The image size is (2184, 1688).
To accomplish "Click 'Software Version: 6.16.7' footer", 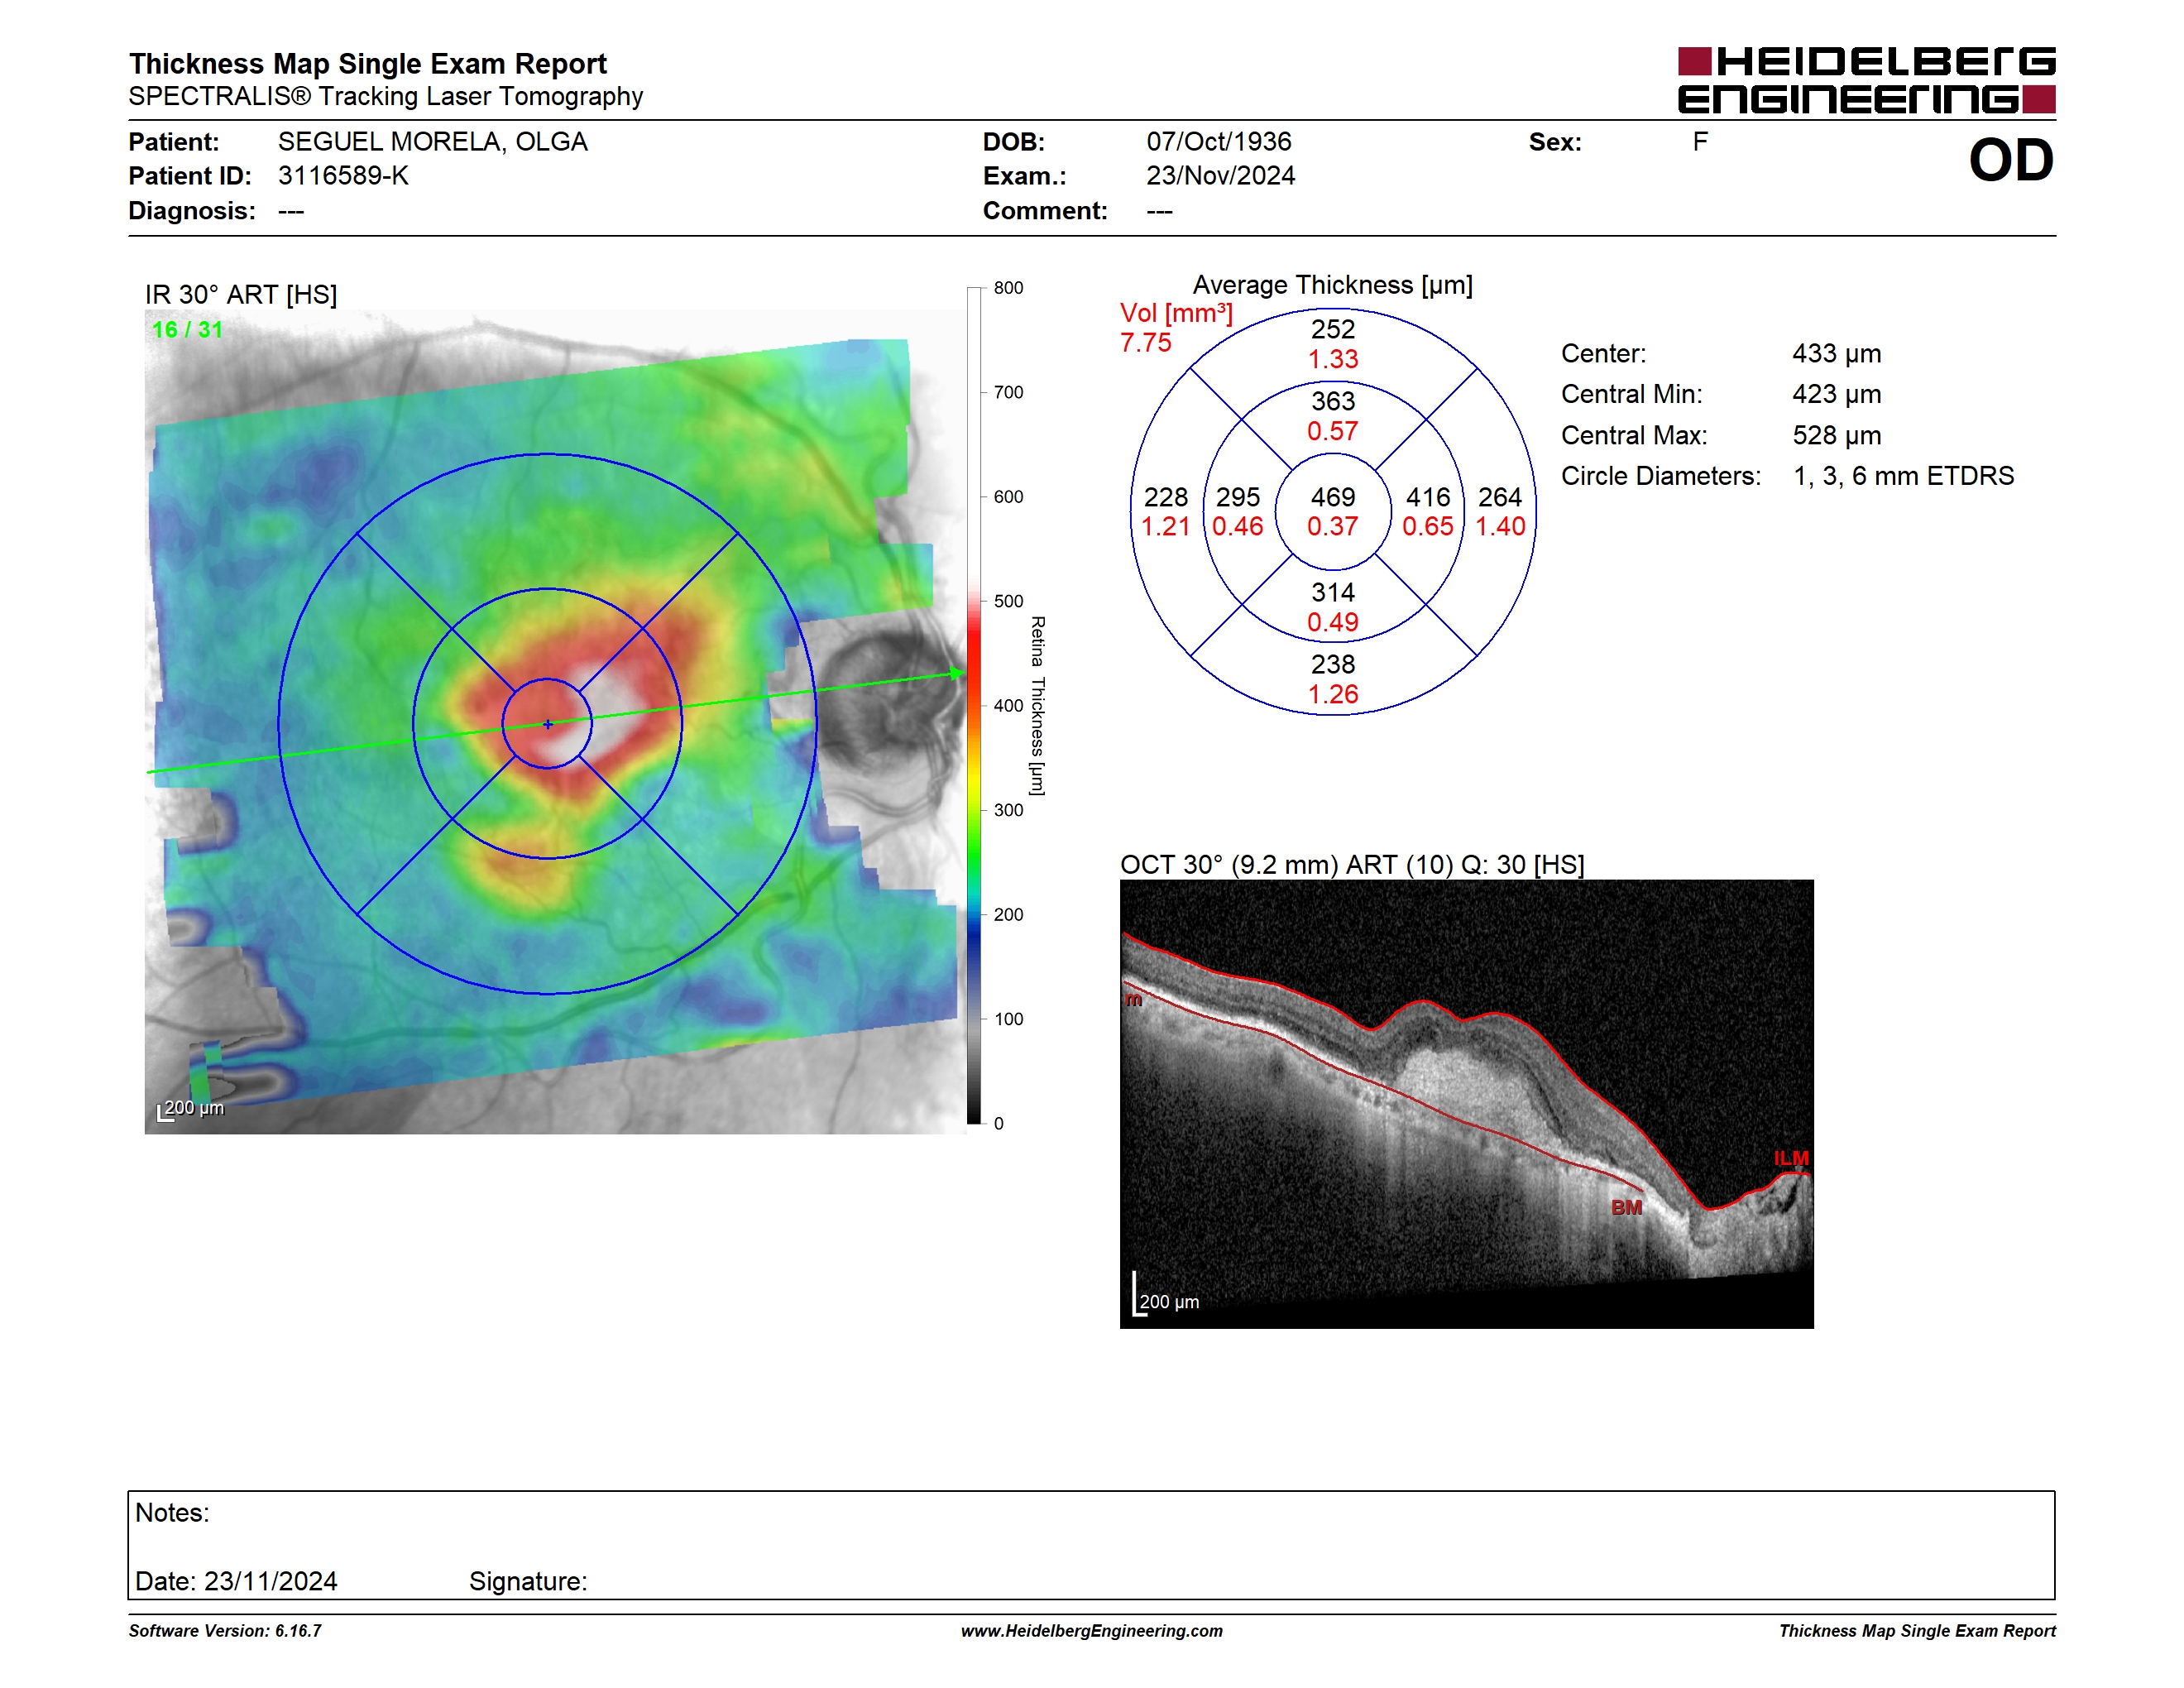I will (225, 1630).
